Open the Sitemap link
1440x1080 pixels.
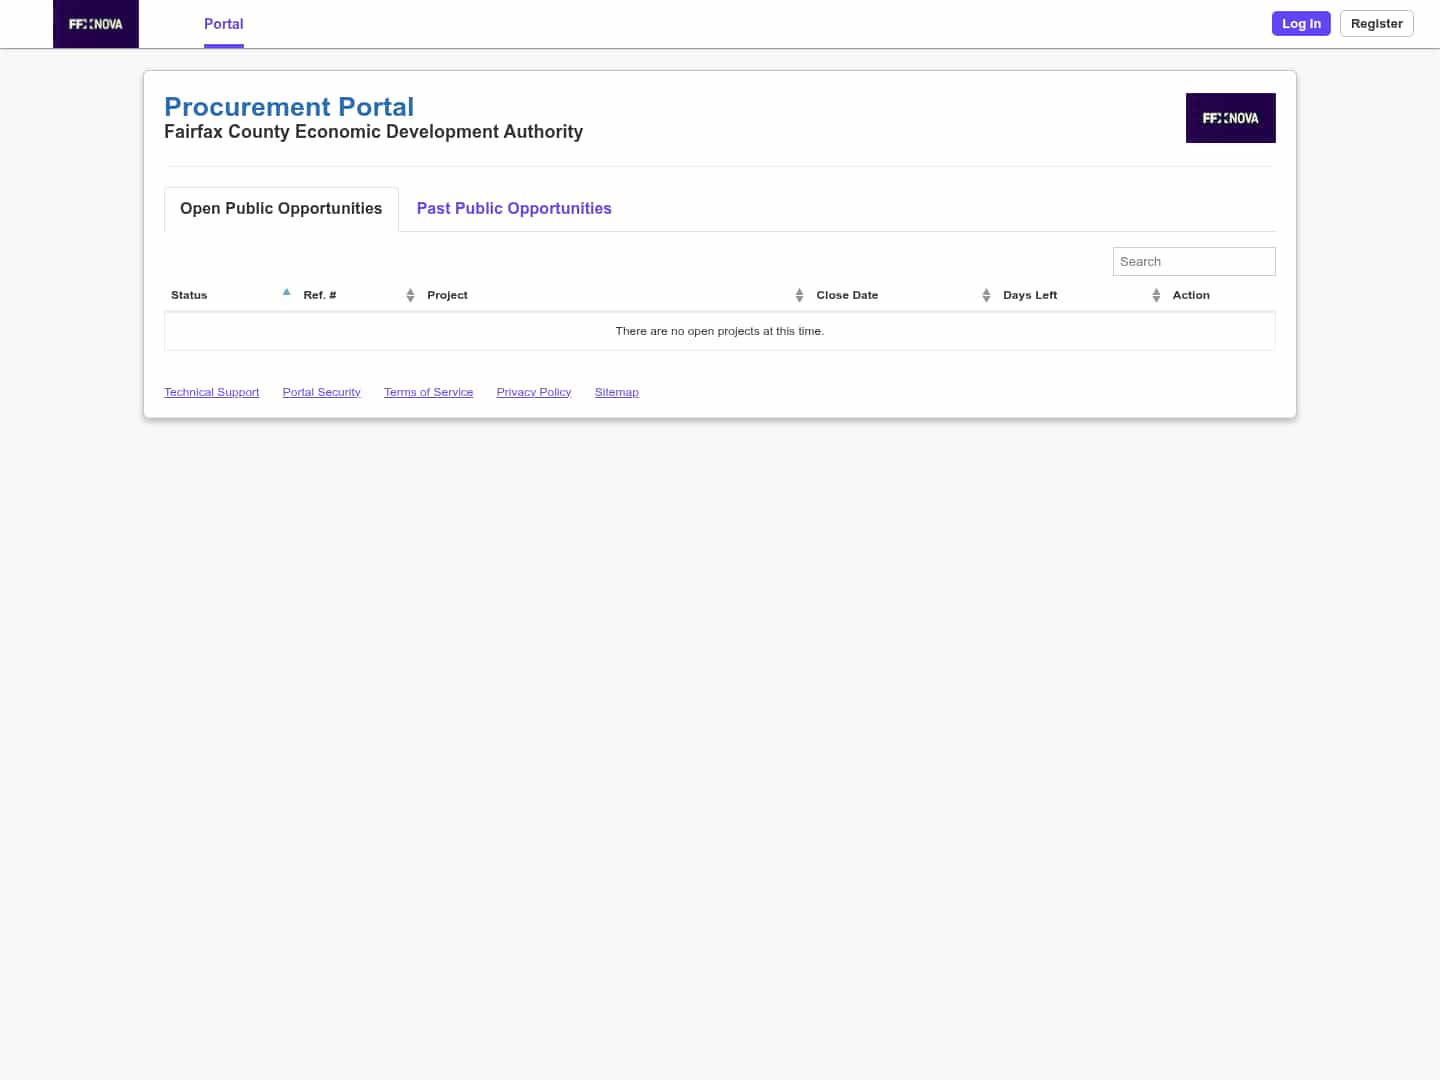[x=617, y=392]
